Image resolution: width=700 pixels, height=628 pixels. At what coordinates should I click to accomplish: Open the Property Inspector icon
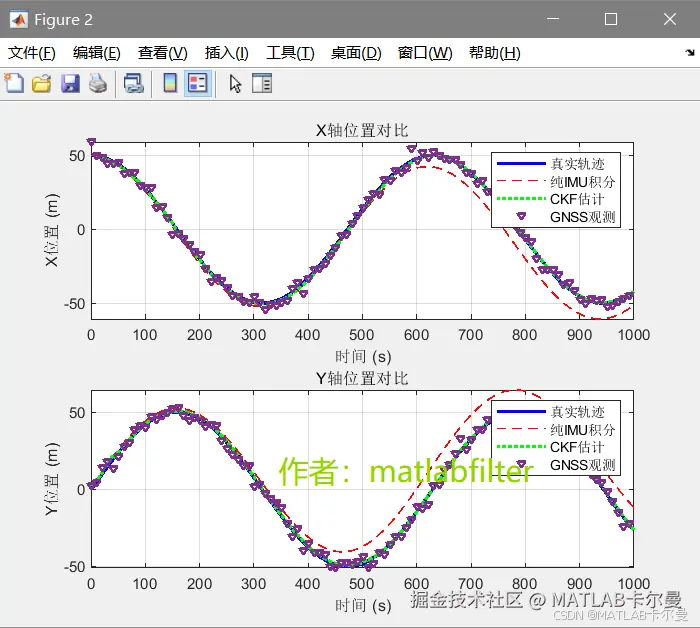pos(262,83)
